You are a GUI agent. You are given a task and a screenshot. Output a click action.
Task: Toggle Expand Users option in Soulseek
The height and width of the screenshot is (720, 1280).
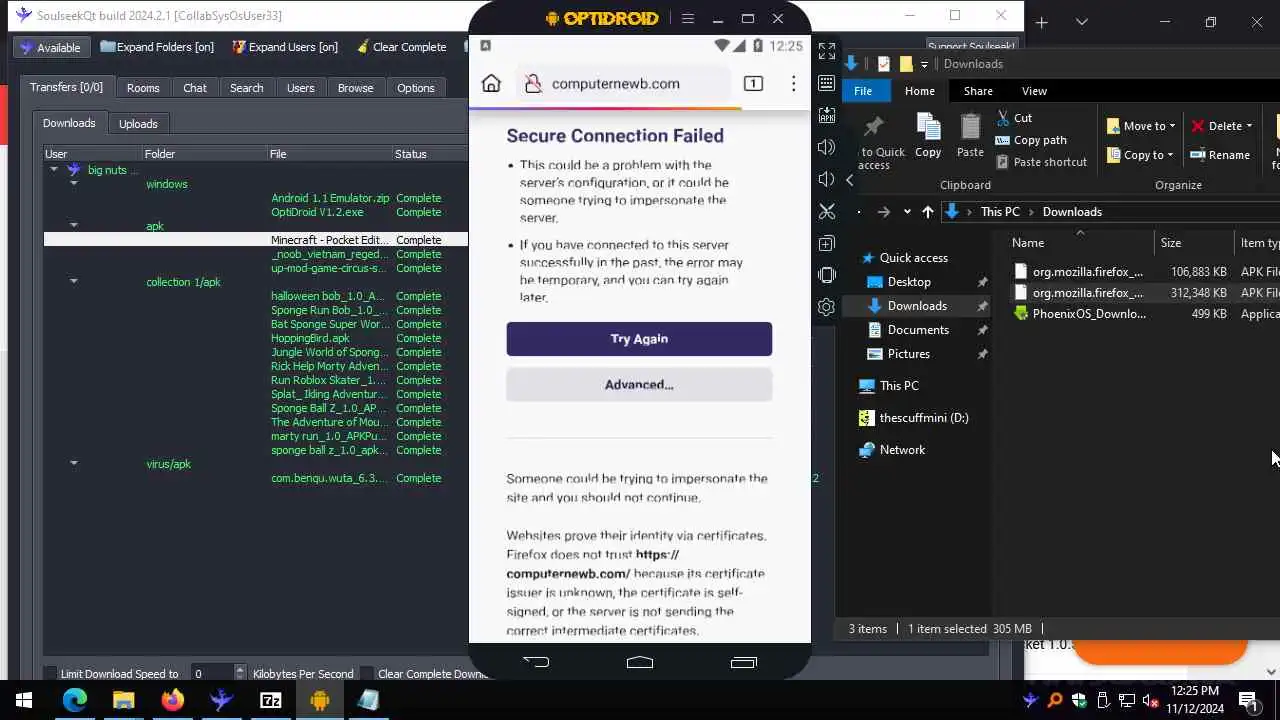[x=285, y=47]
